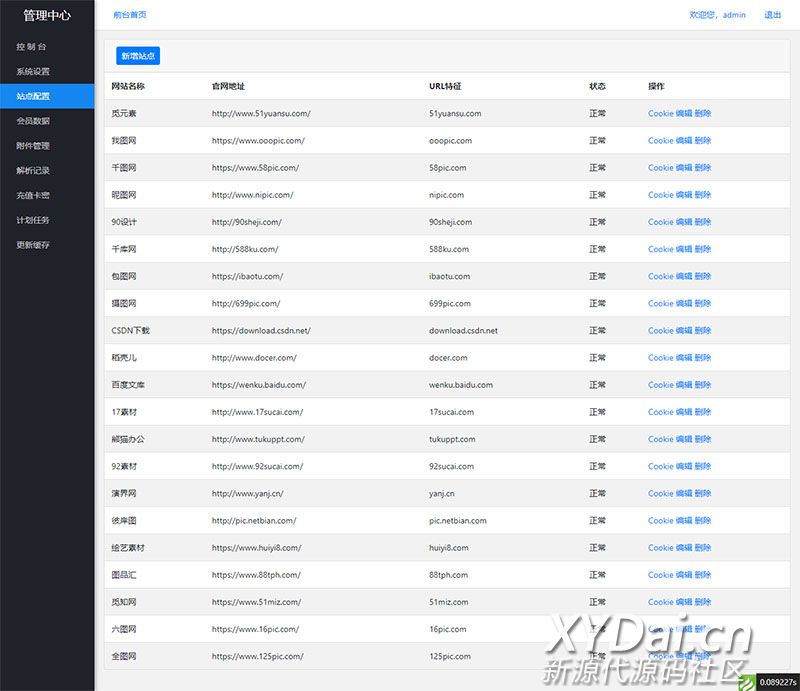Open 系统设置 in the sidebar
Image resolution: width=800 pixels, height=691 pixels.
pos(33,71)
